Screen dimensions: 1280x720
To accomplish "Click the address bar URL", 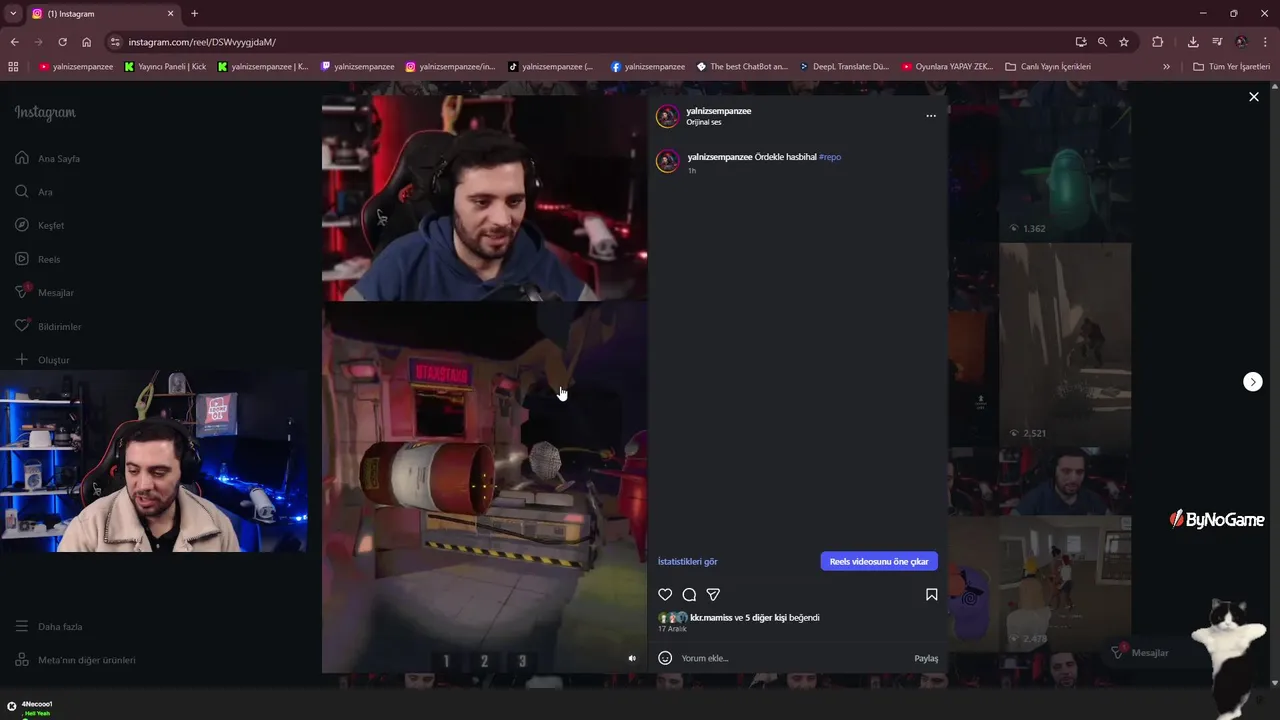I will pos(202,42).
